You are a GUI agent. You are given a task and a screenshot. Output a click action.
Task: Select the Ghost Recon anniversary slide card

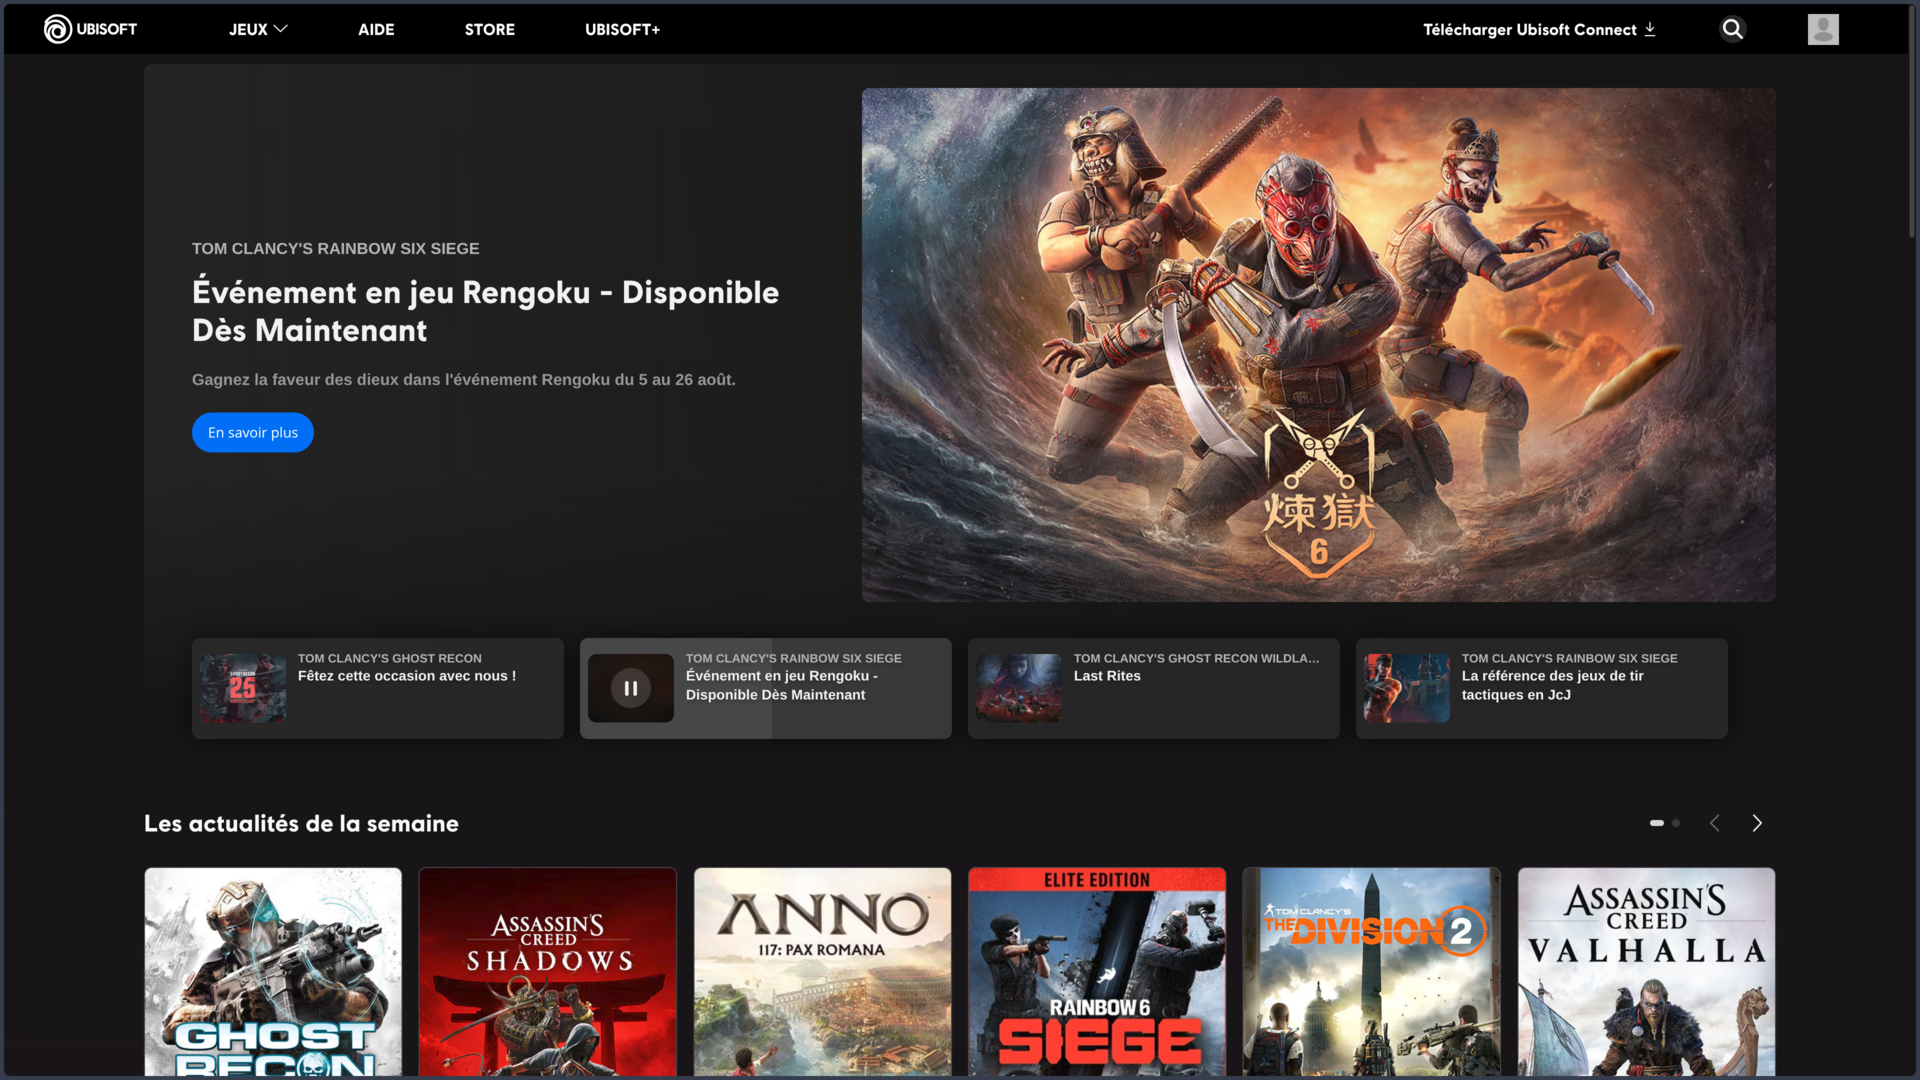[x=378, y=688]
